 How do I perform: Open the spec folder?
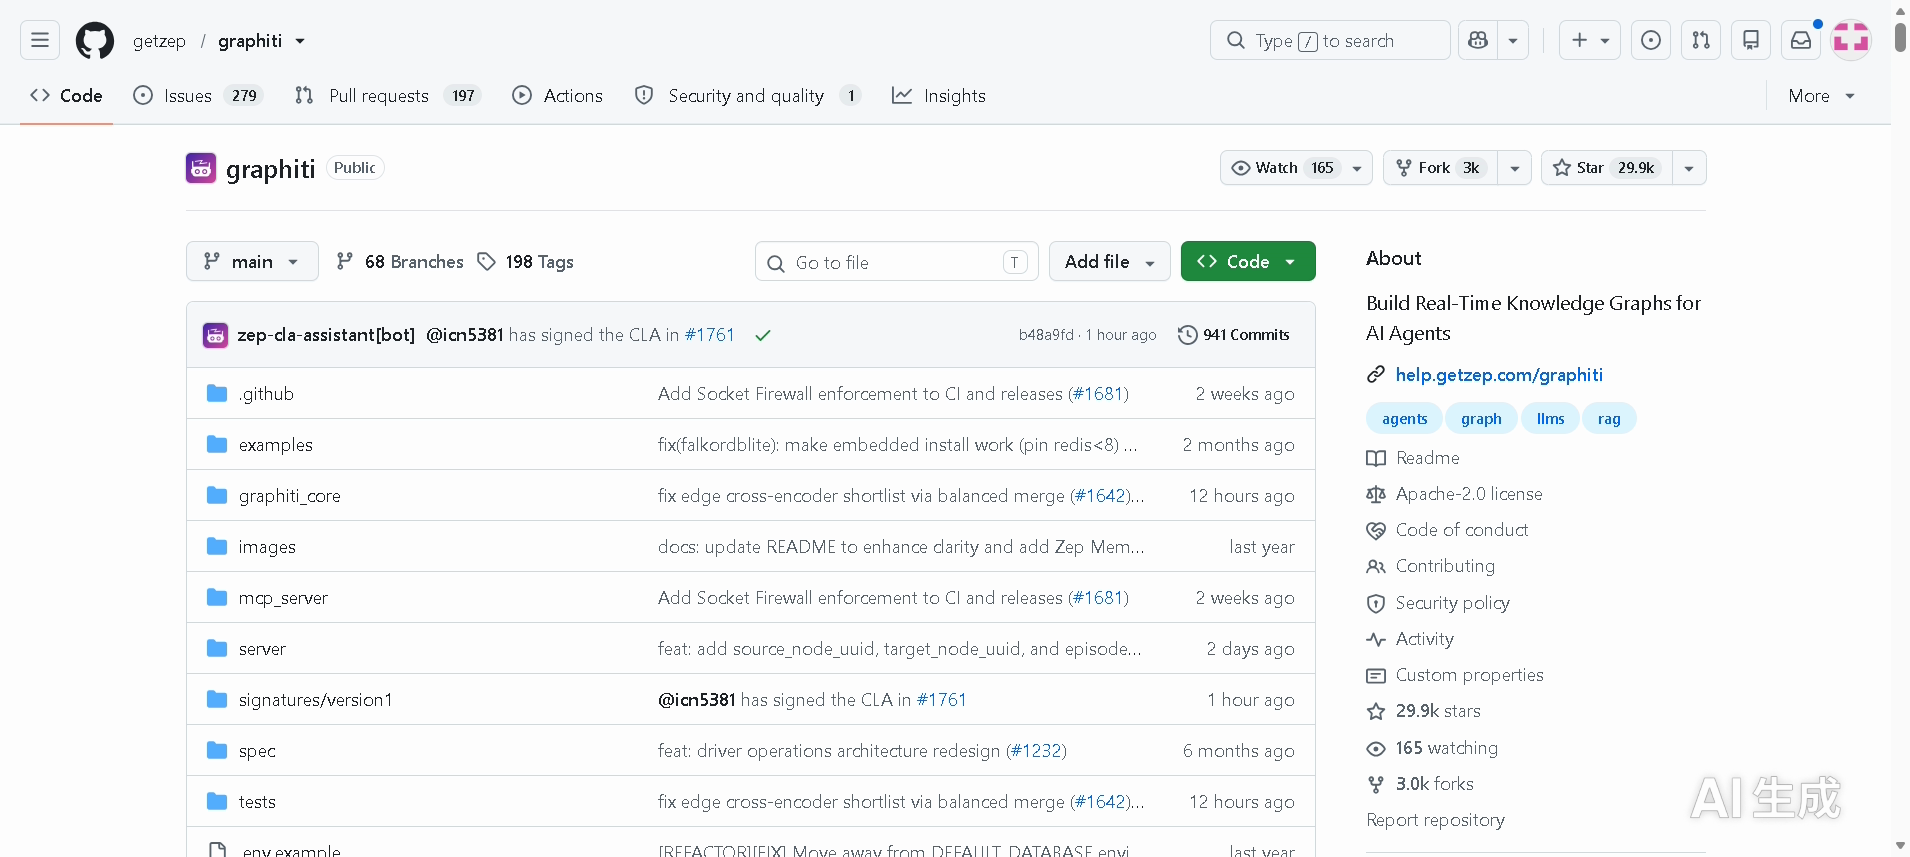pyautogui.click(x=257, y=751)
